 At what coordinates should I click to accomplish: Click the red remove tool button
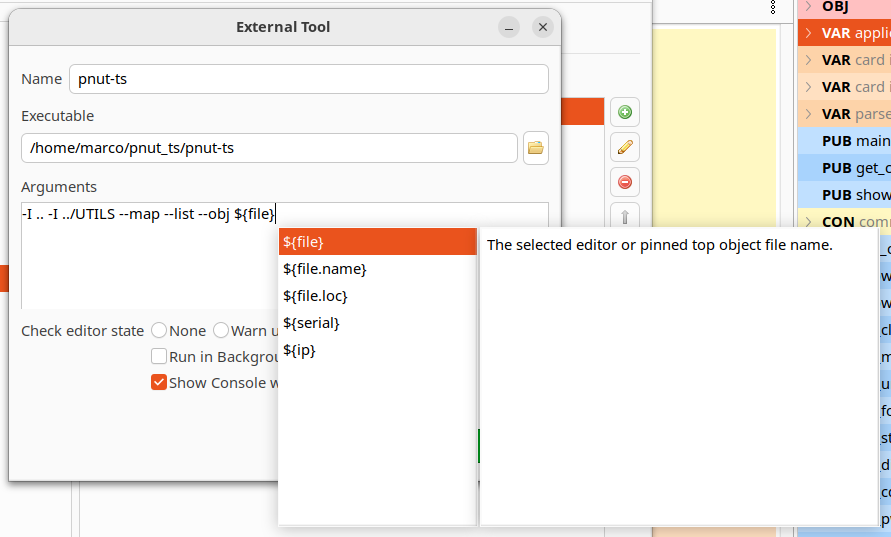pyautogui.click(x=625, y=182)
